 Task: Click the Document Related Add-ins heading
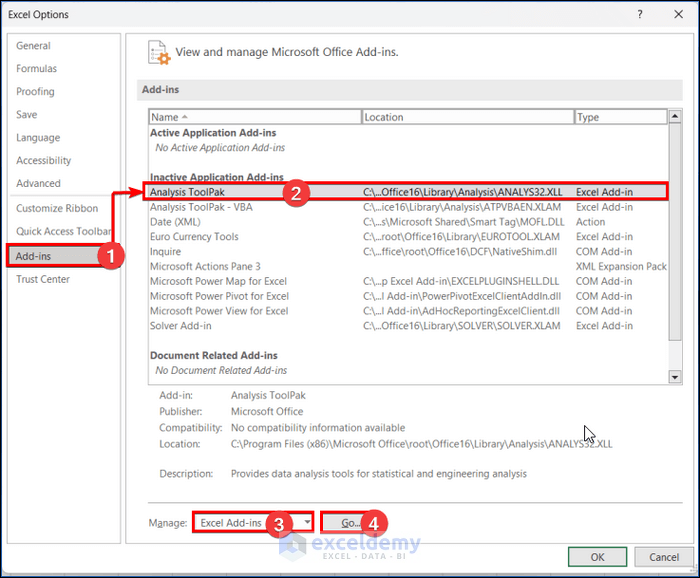click(x=213, y=355)
